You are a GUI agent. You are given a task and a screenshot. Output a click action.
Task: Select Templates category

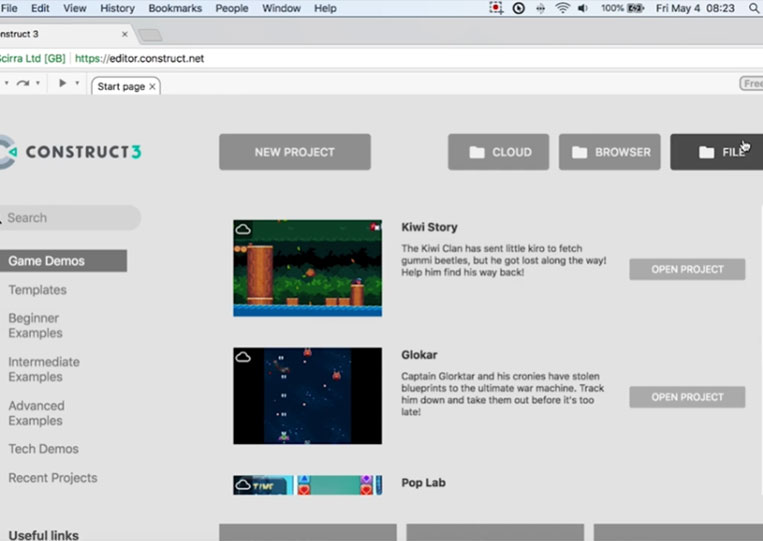37,290
